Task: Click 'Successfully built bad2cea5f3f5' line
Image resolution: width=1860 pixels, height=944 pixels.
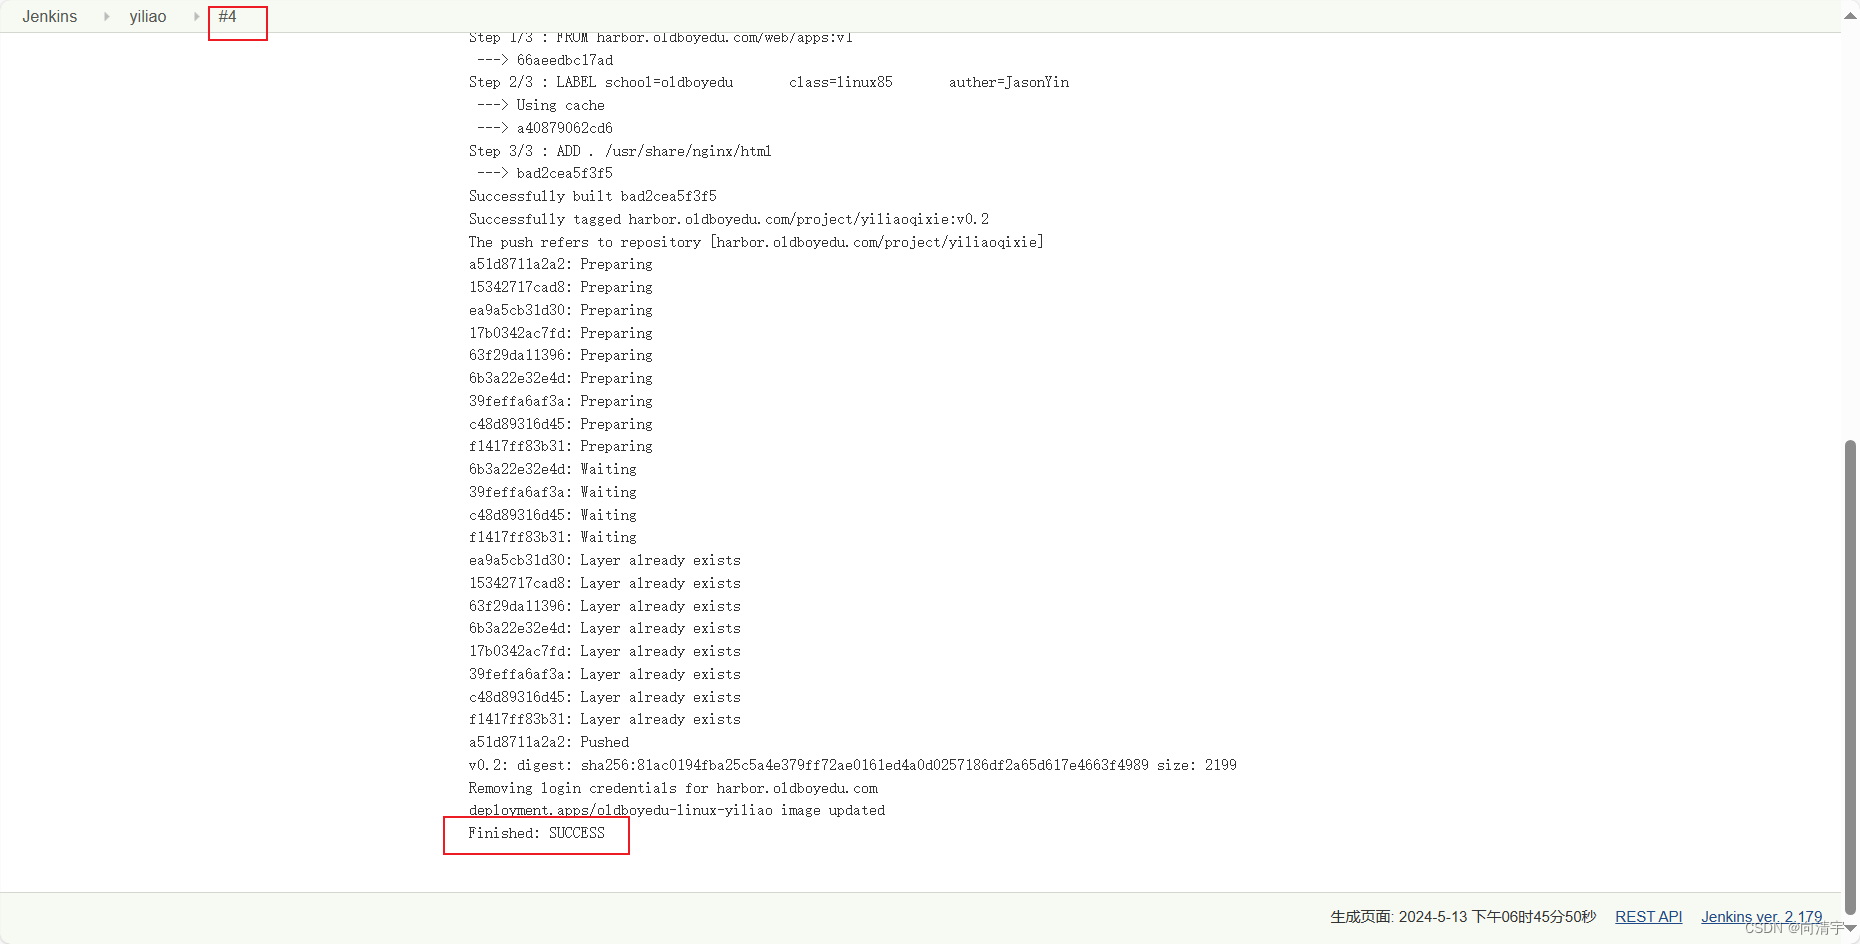Action: click(593, 196)
